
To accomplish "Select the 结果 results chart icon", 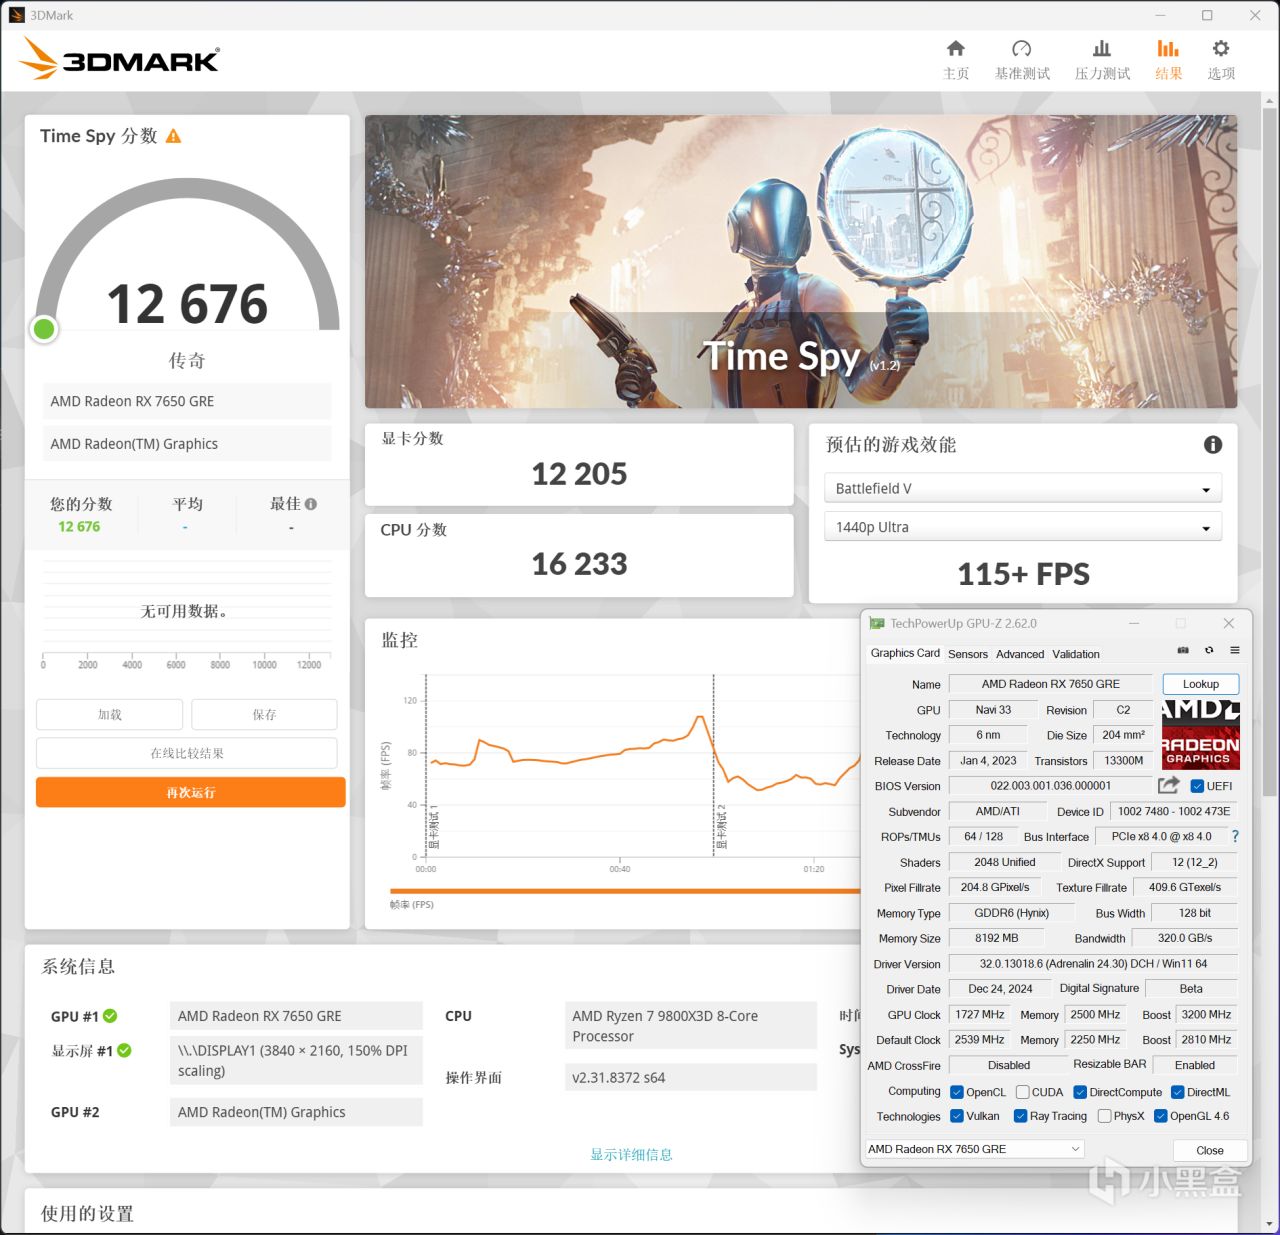I will (x=1168, y=49).
